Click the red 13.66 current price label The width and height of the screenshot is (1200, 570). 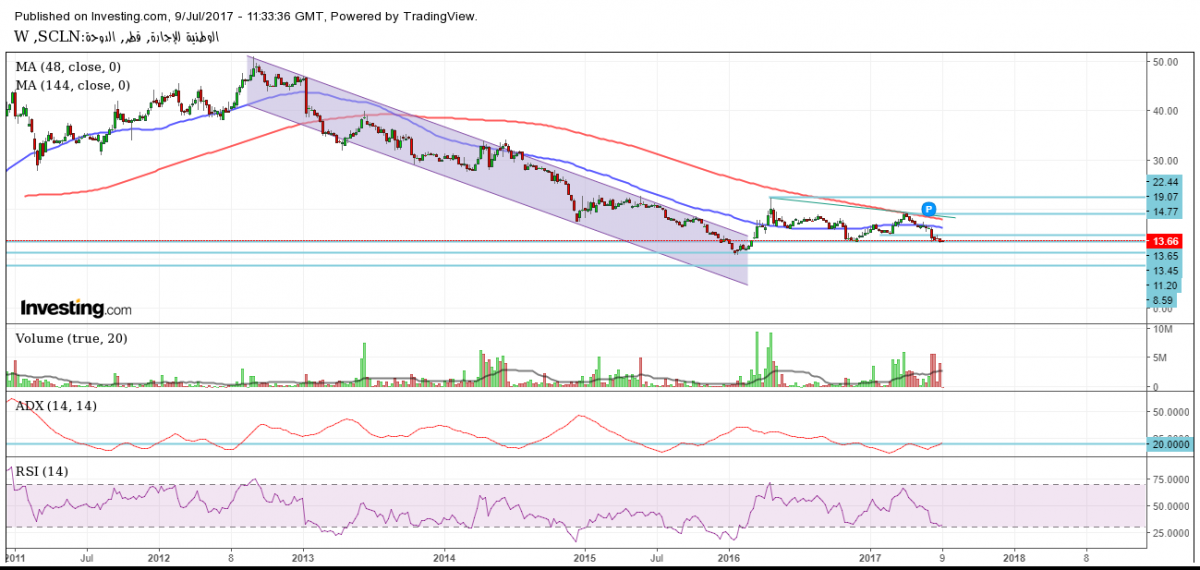1163,241
